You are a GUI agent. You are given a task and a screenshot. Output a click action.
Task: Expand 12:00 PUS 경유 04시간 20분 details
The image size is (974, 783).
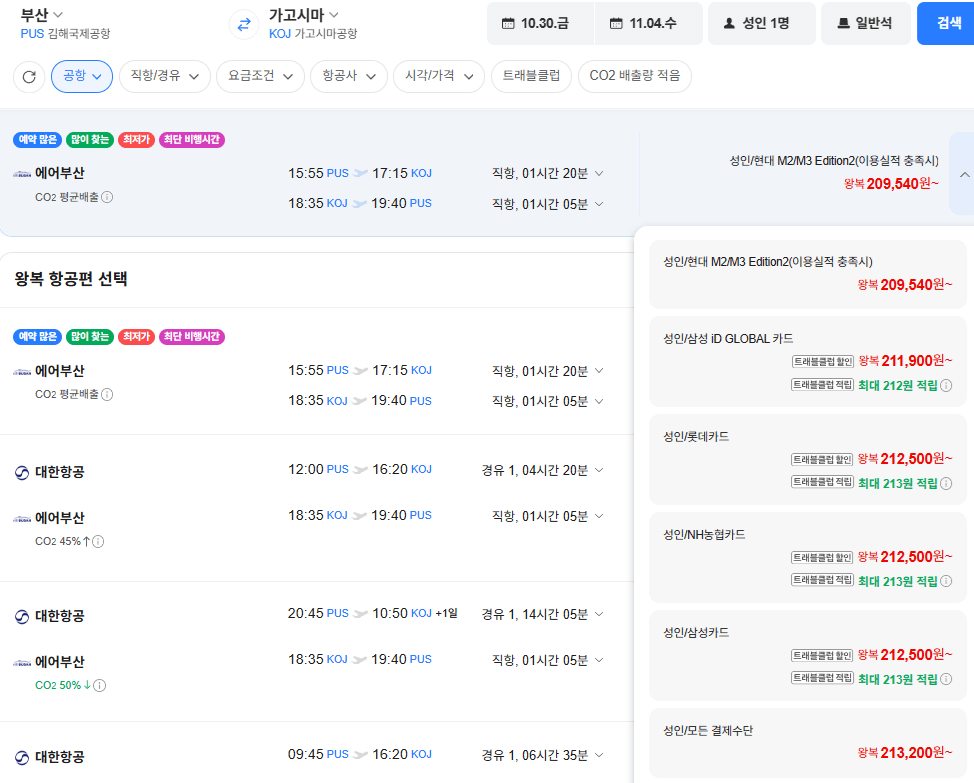[599, 470]
